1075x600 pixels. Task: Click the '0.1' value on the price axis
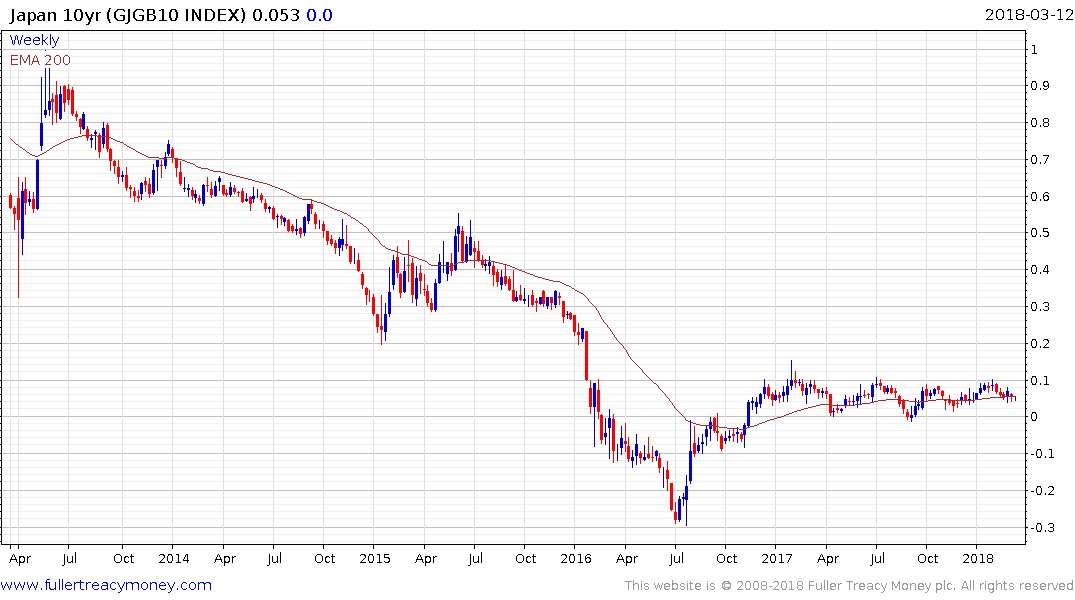[x=1040, y=381]
